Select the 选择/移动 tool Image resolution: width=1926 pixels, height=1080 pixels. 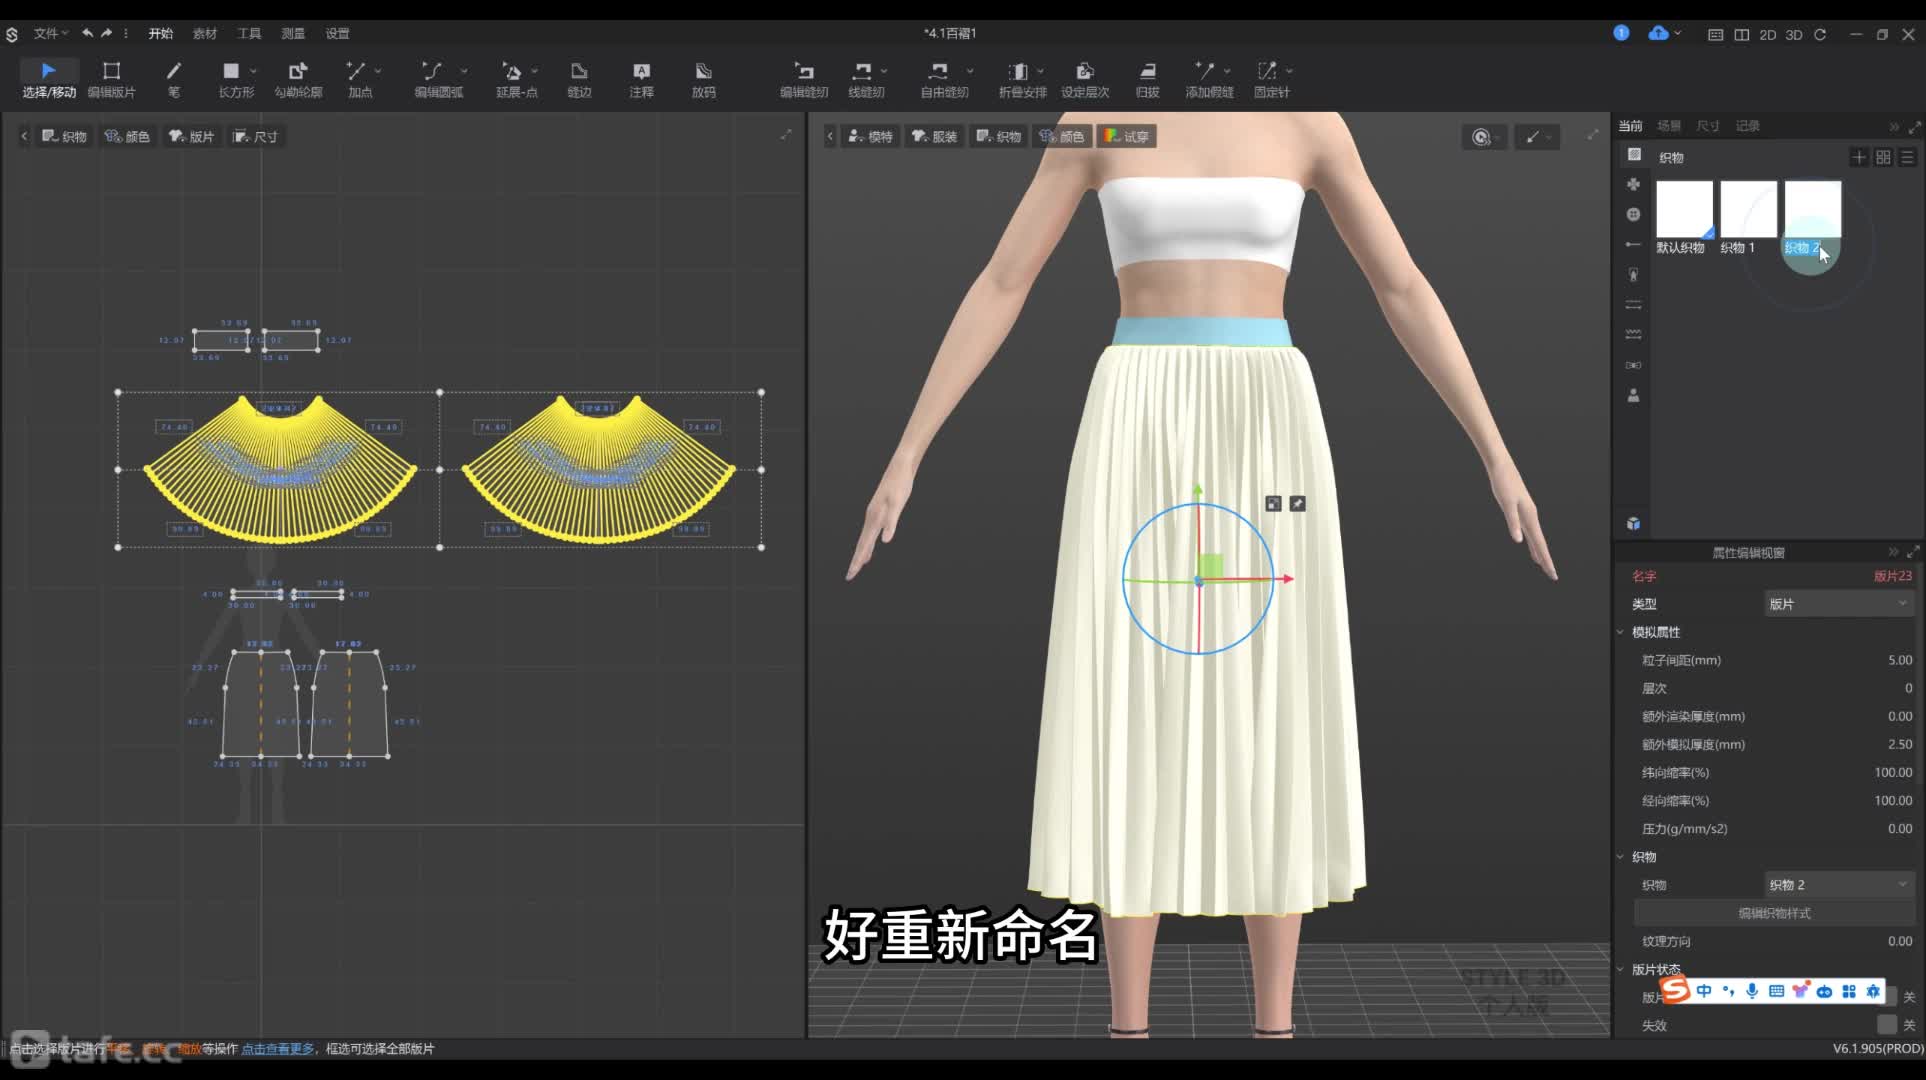point(49,79)
